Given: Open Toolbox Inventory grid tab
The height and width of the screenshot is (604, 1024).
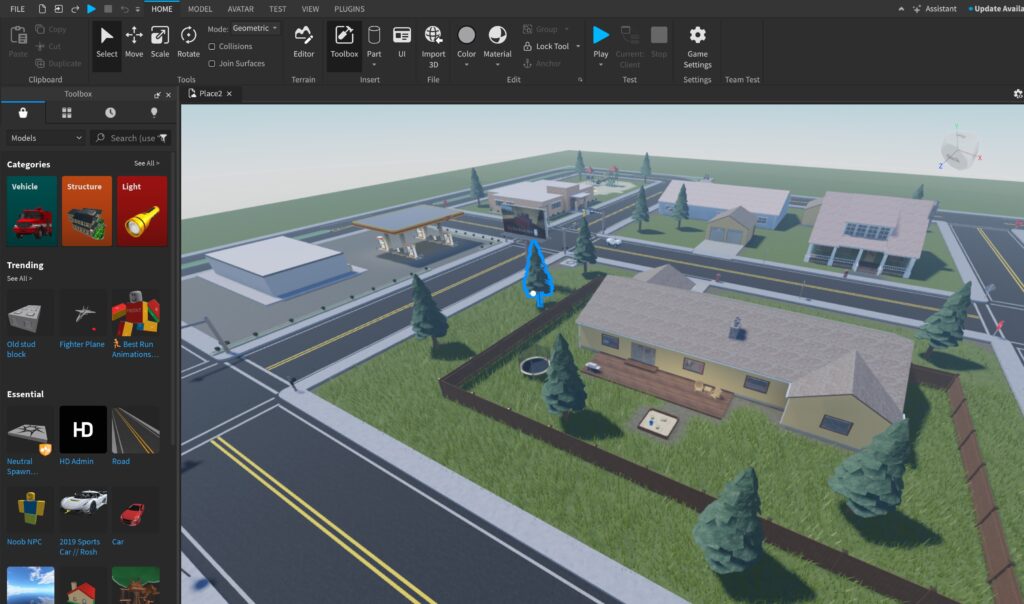Looking at the screenshot, I should [x=67, y=113].
